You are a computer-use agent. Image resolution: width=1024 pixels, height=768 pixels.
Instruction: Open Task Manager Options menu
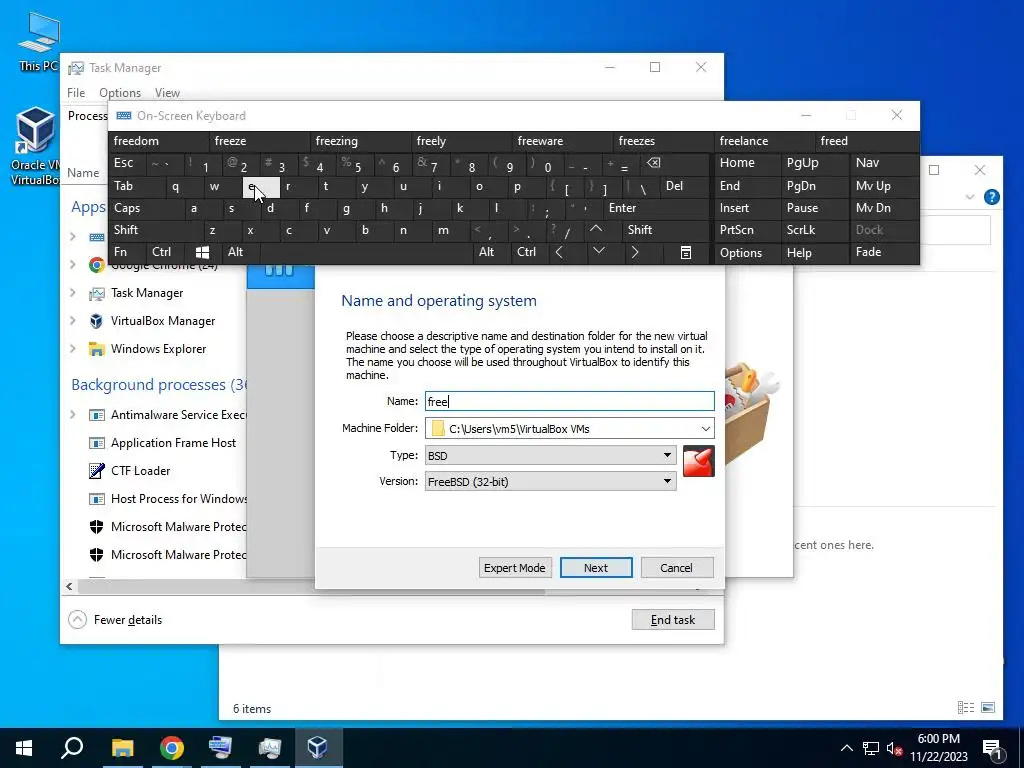click(120, 93)
